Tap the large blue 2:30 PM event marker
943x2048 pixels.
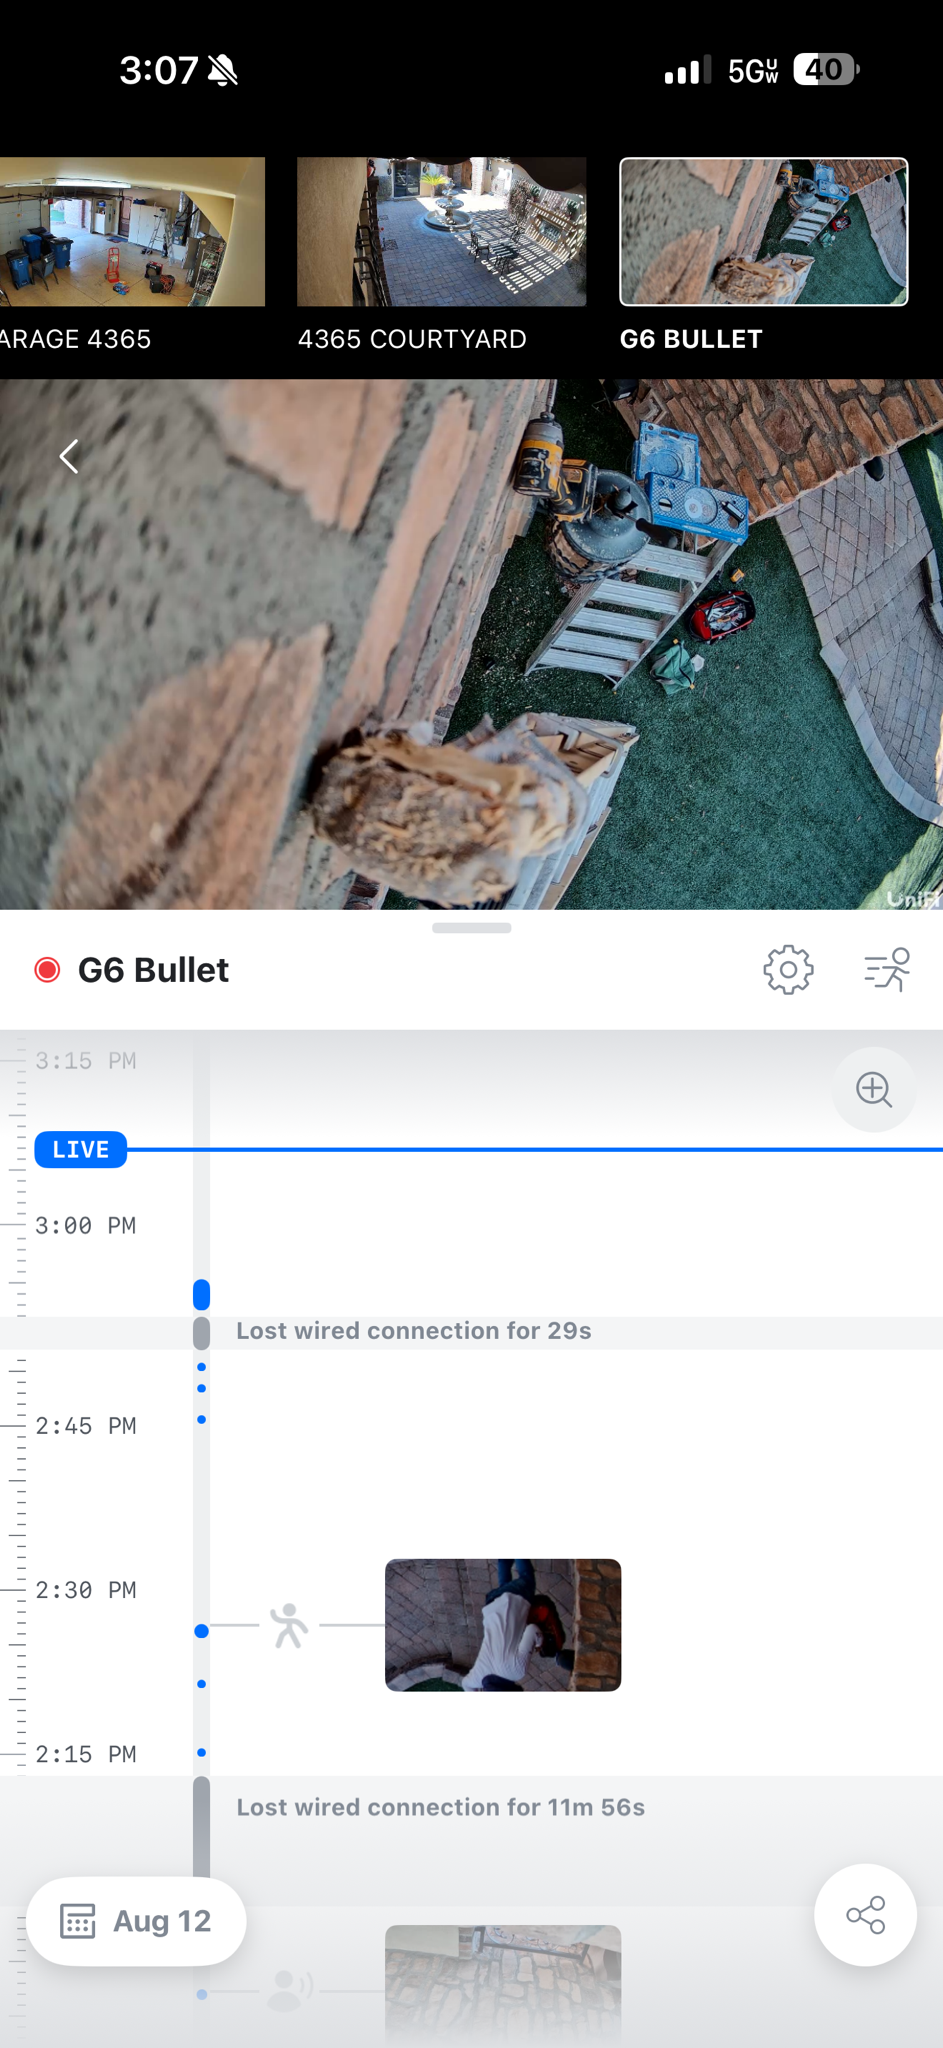201,1631
